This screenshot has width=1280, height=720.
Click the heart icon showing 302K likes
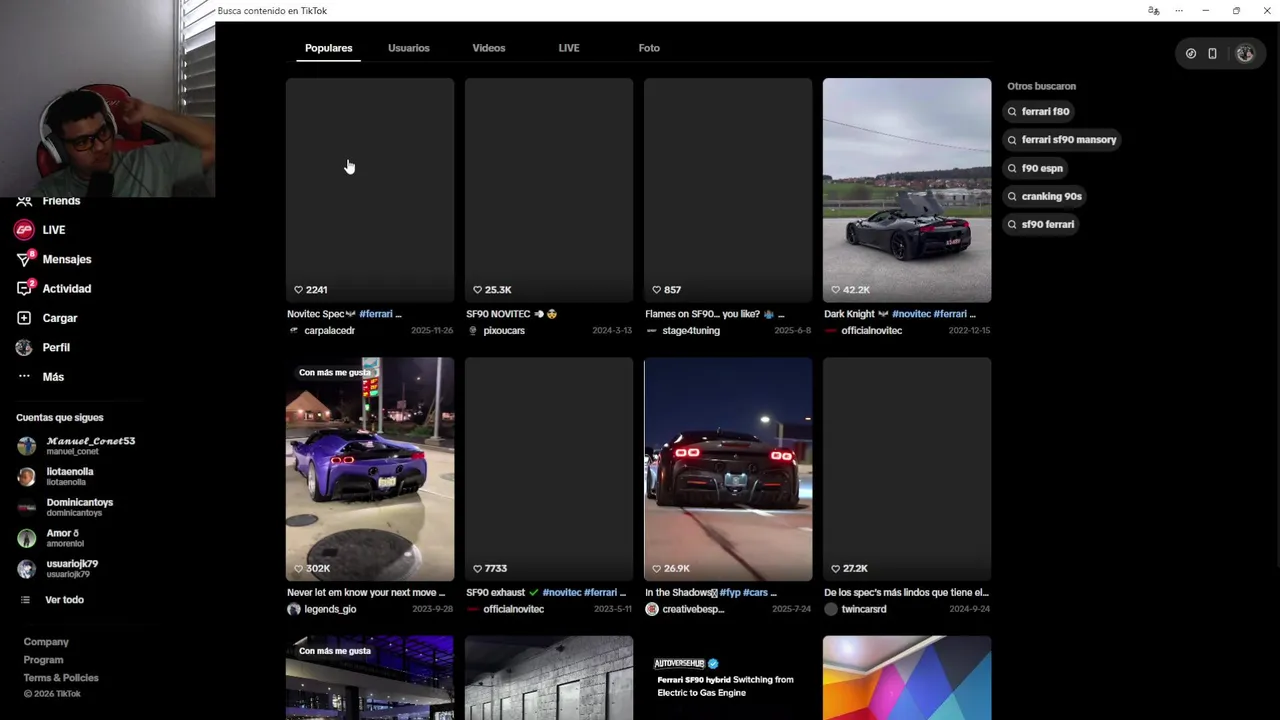[x=298, y=569]
